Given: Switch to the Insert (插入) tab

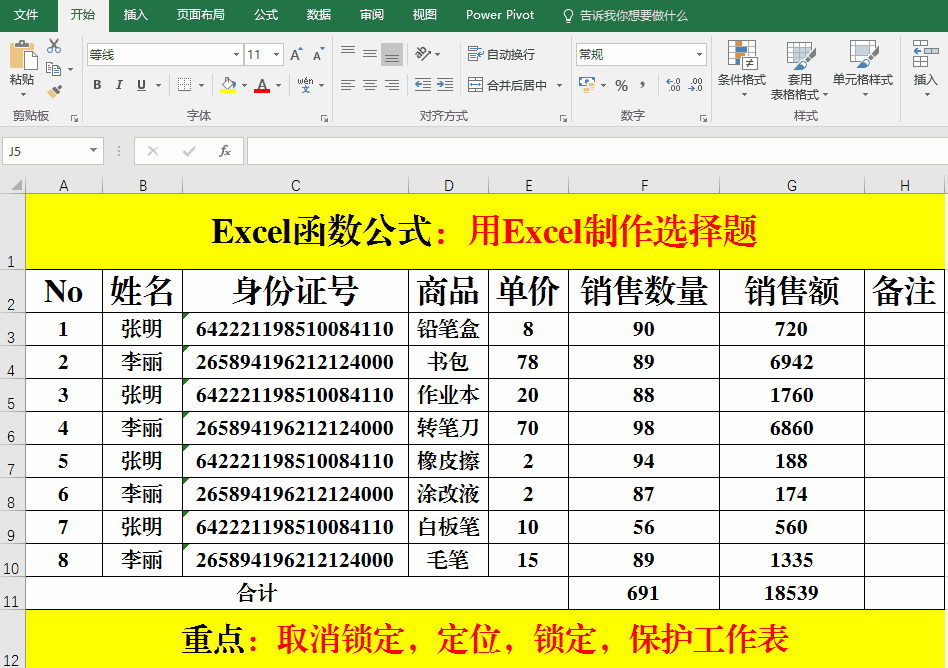Looking at the screenshot, I should (x=135, y=15).
